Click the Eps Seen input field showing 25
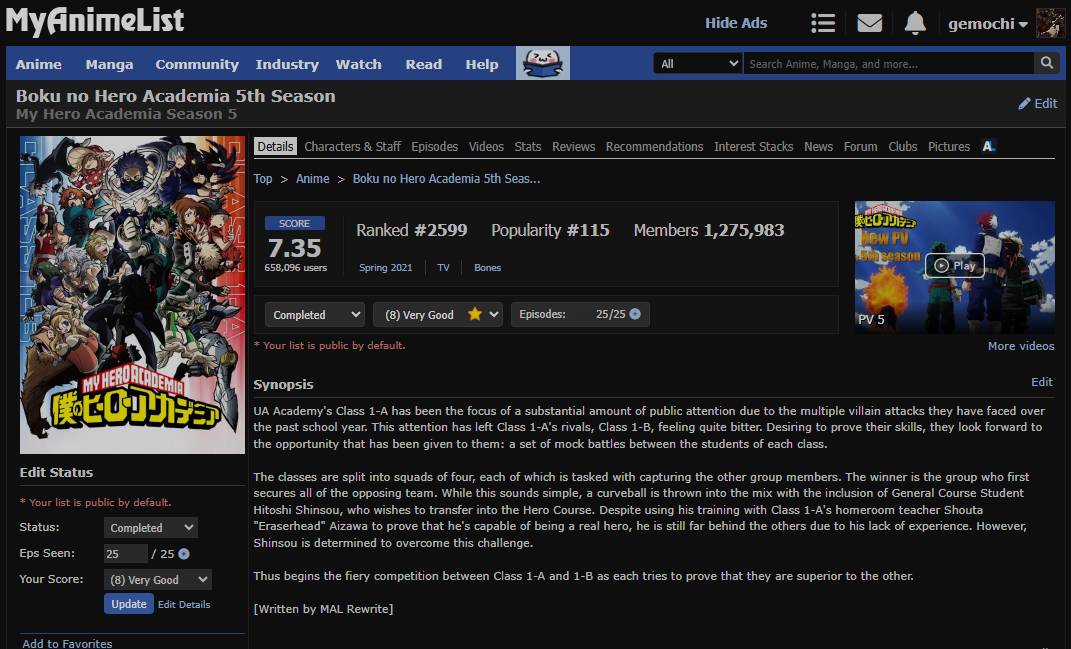 click(126, 554)
